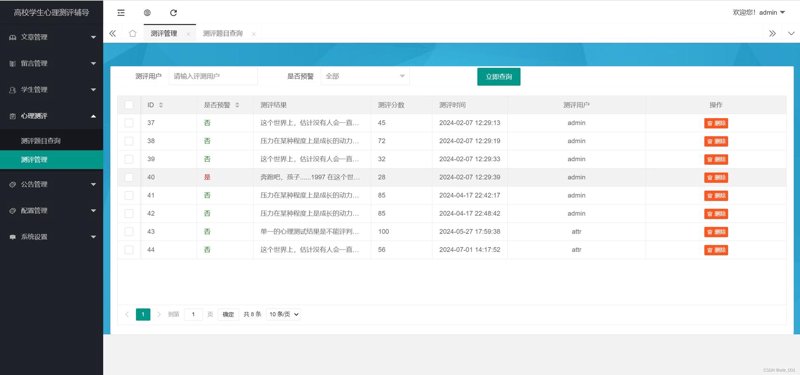Open the website globe icon
Screen dimensions: 800x375
coord(147,13)
